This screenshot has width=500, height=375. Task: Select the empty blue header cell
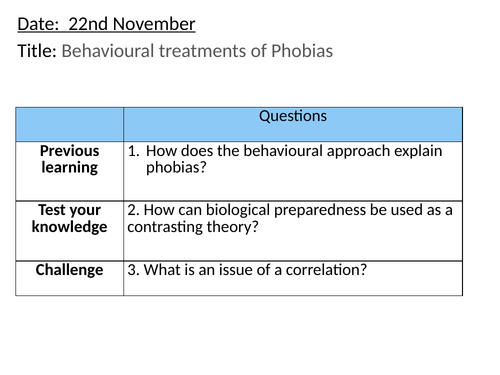click(x=69, y=124)
